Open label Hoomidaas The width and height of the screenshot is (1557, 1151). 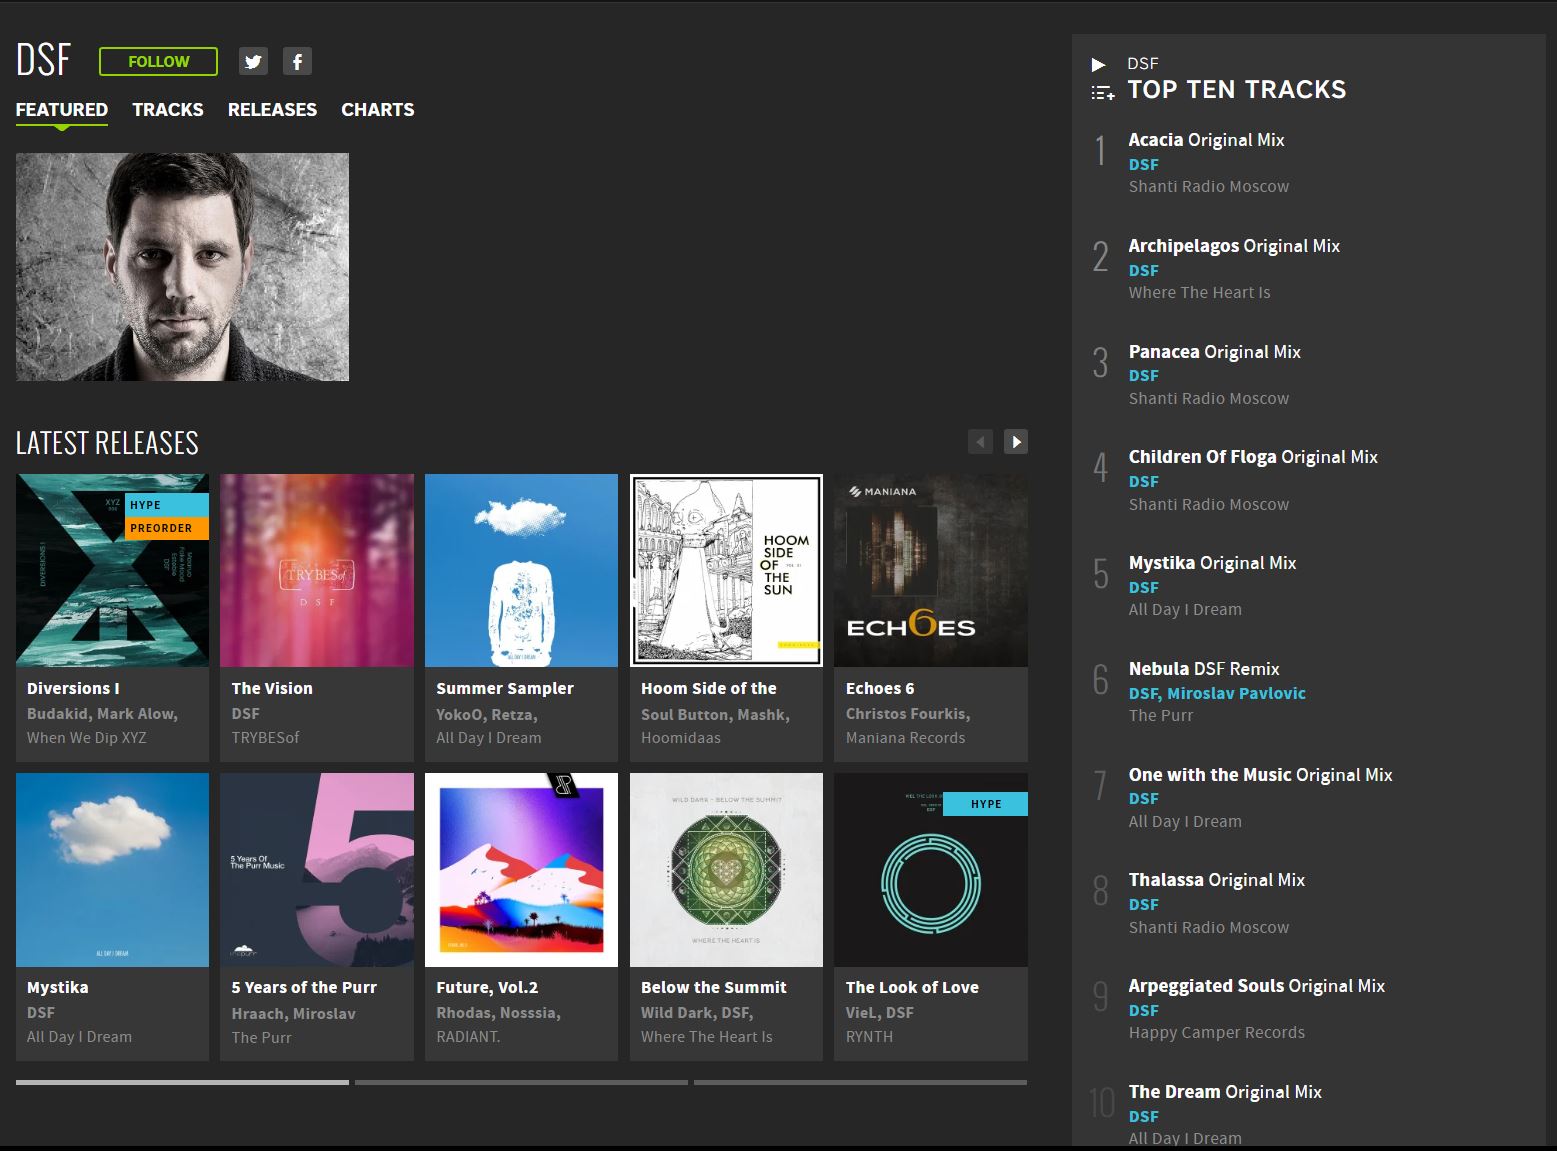pos(681,738)
